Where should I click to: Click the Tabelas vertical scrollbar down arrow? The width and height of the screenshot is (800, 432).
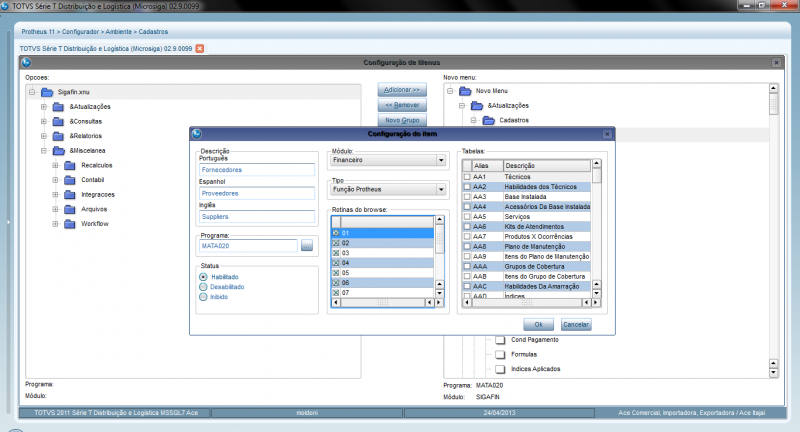coord(596,294)
